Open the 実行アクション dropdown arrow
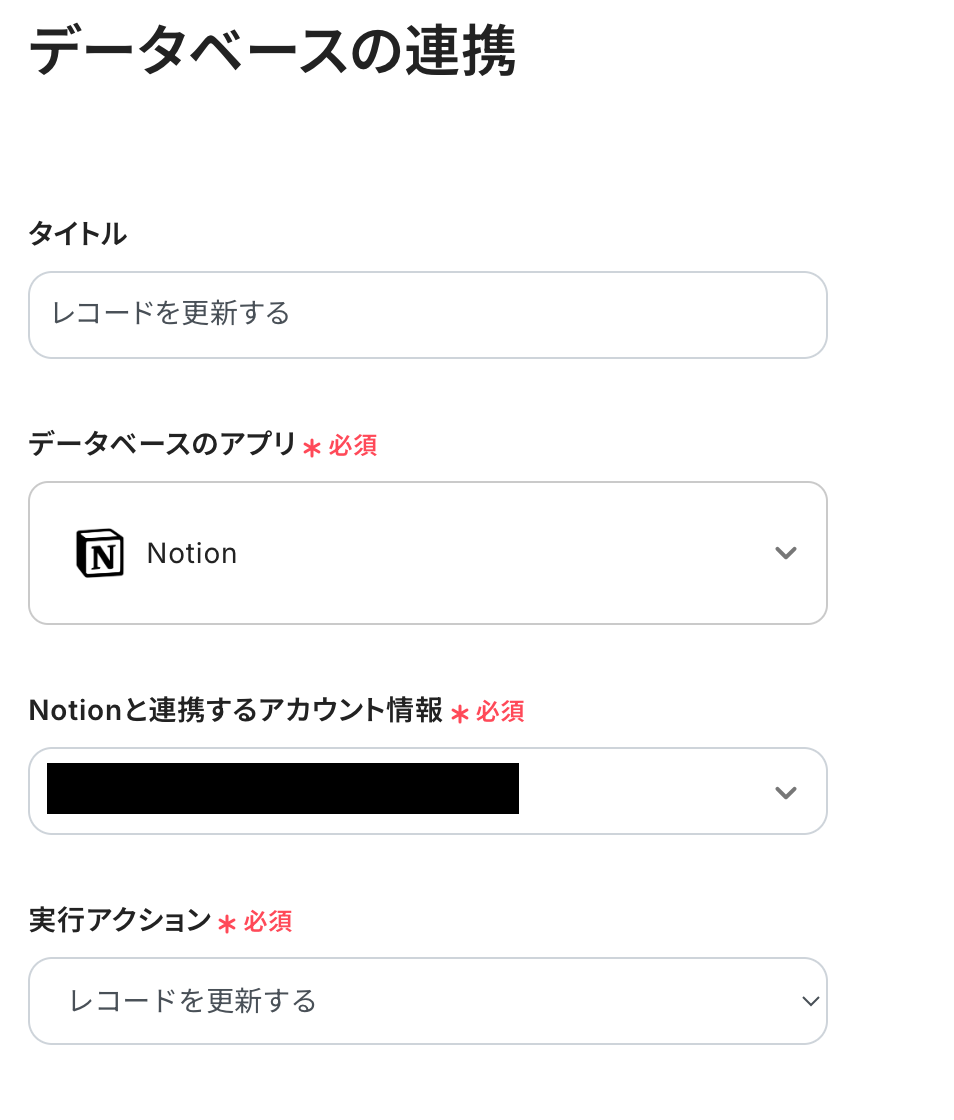The height and width of the screenshot is (1120, 954). (810, 1001)
